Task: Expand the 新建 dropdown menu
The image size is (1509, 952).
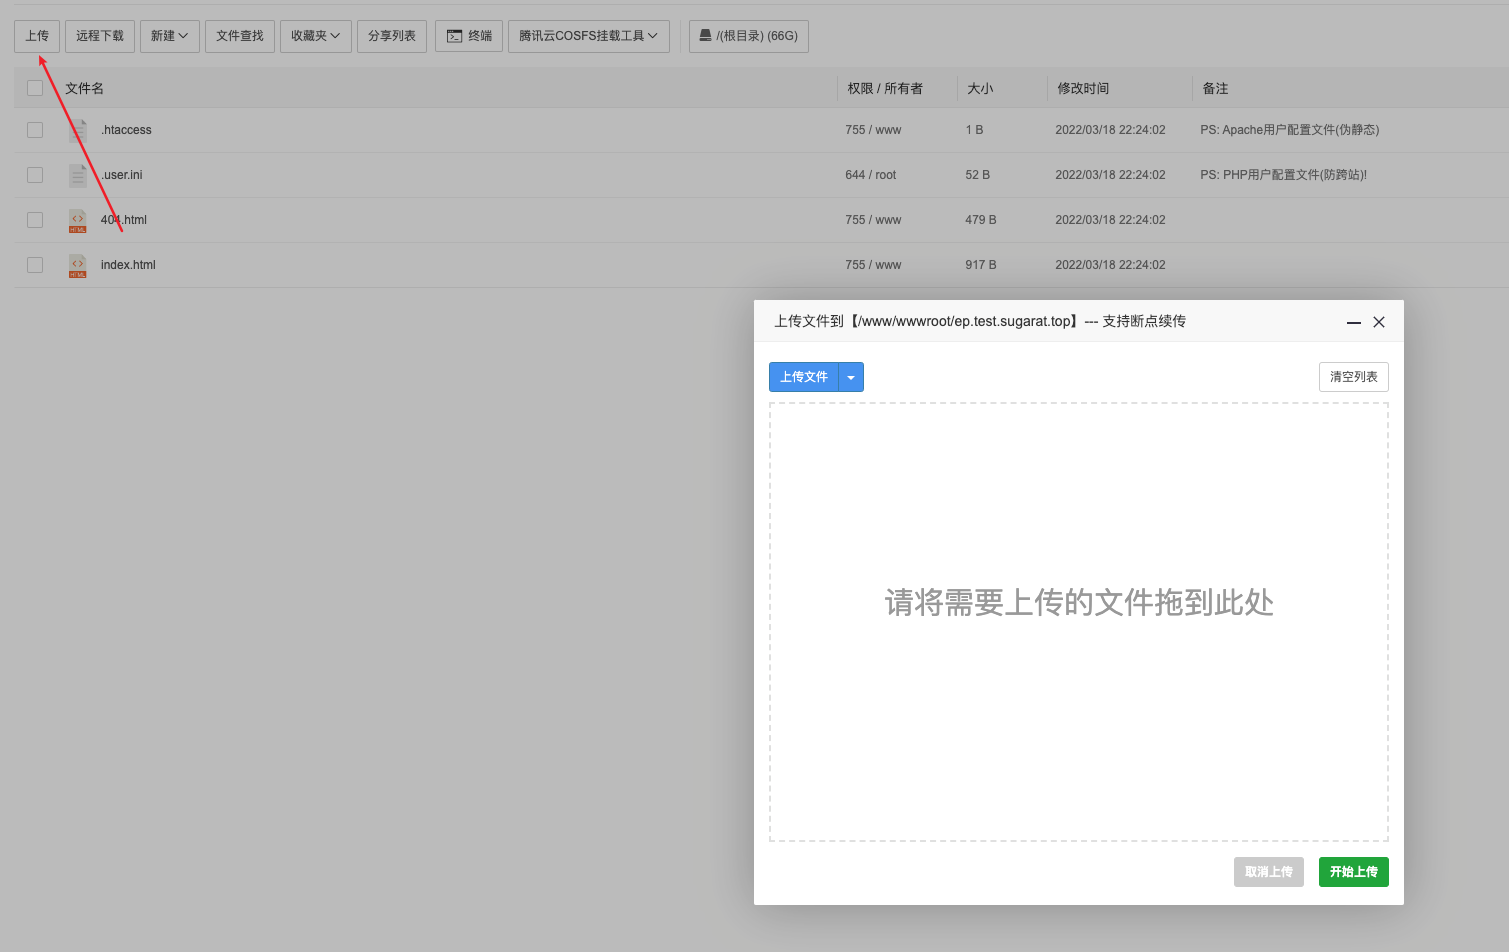Action: (170, 36)
